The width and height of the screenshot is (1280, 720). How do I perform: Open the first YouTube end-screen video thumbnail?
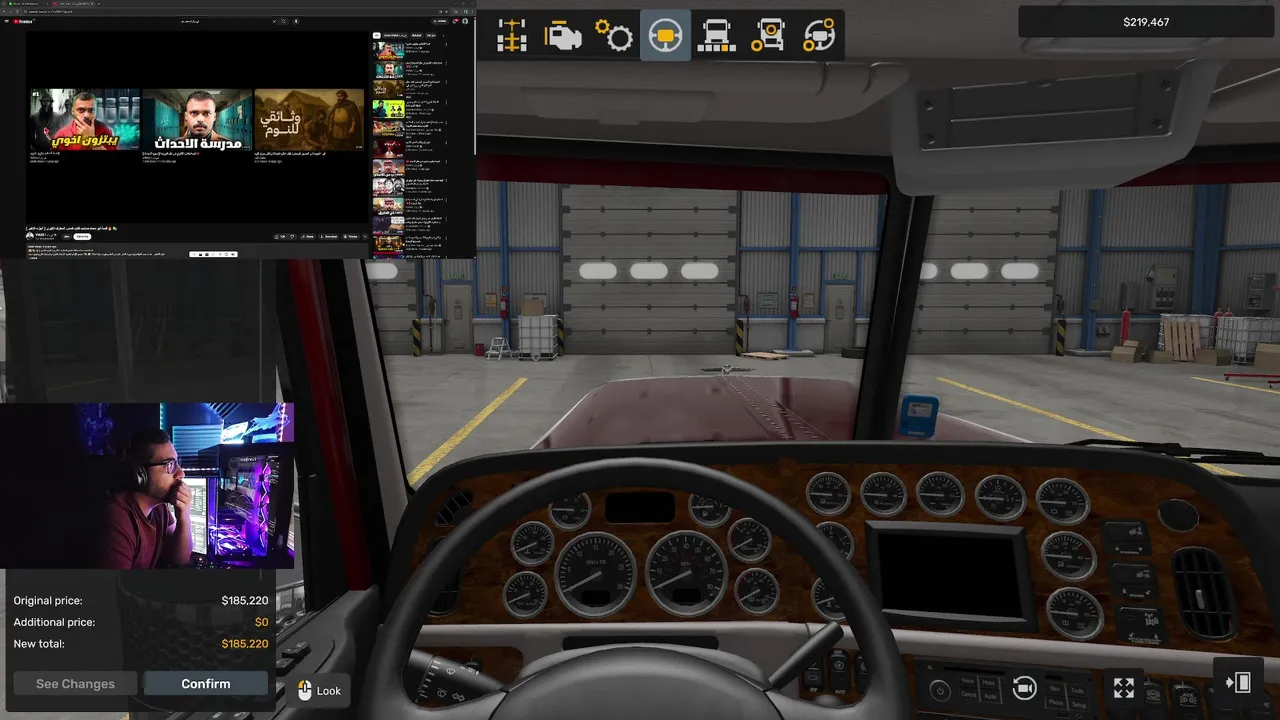[x=84, y=120]
